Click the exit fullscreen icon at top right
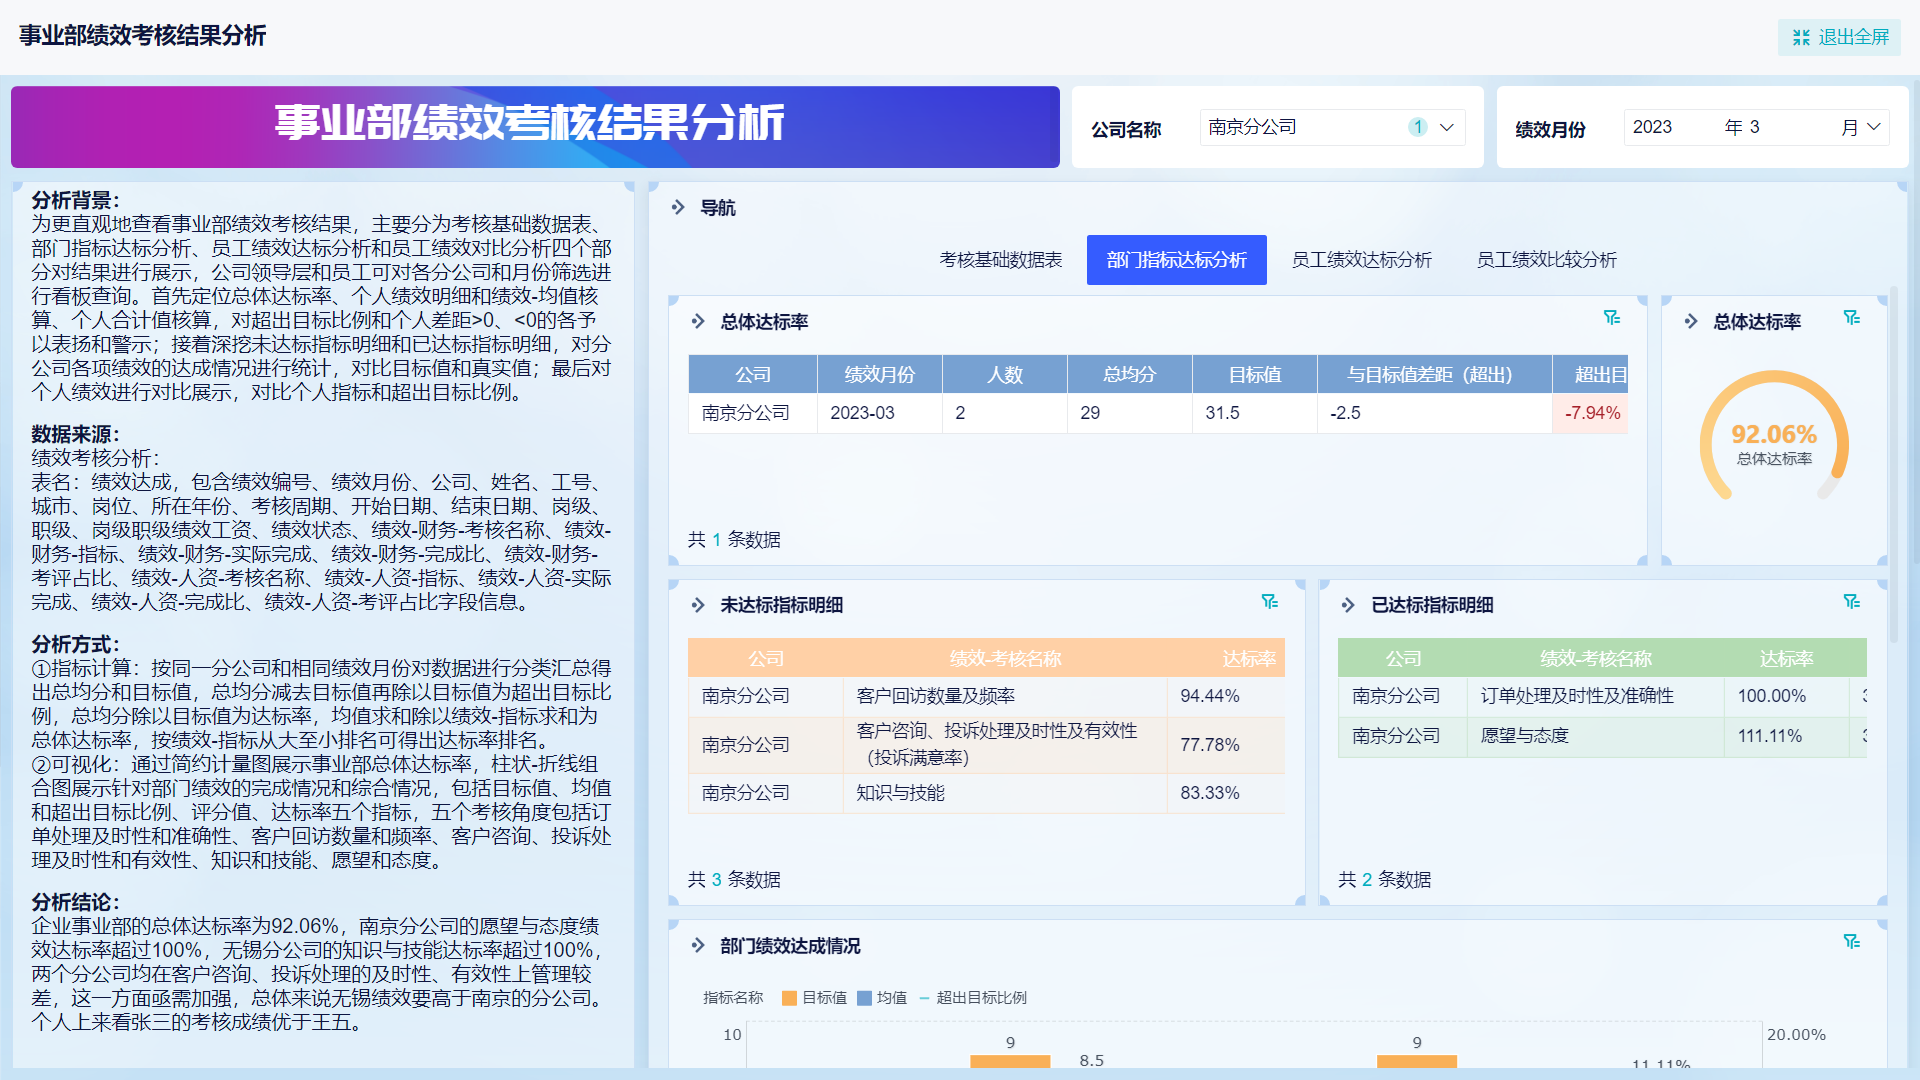 click(x=1801, y=37)
